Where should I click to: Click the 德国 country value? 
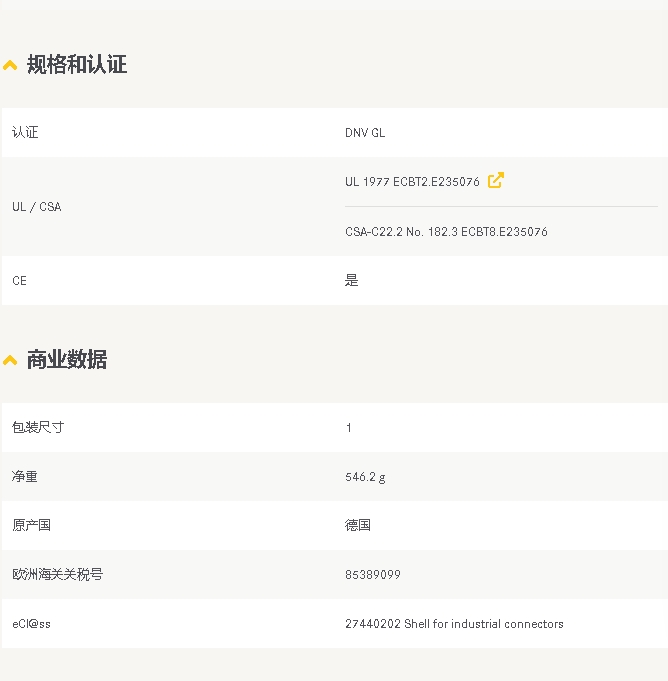tap(358, 526)
